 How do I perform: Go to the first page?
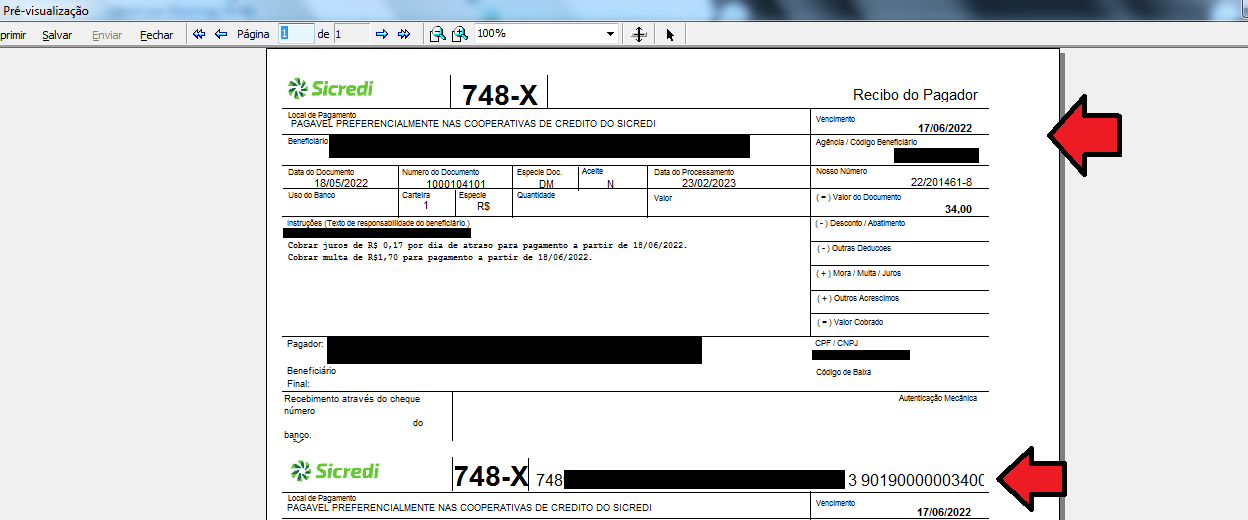click(x=199, y=34)
